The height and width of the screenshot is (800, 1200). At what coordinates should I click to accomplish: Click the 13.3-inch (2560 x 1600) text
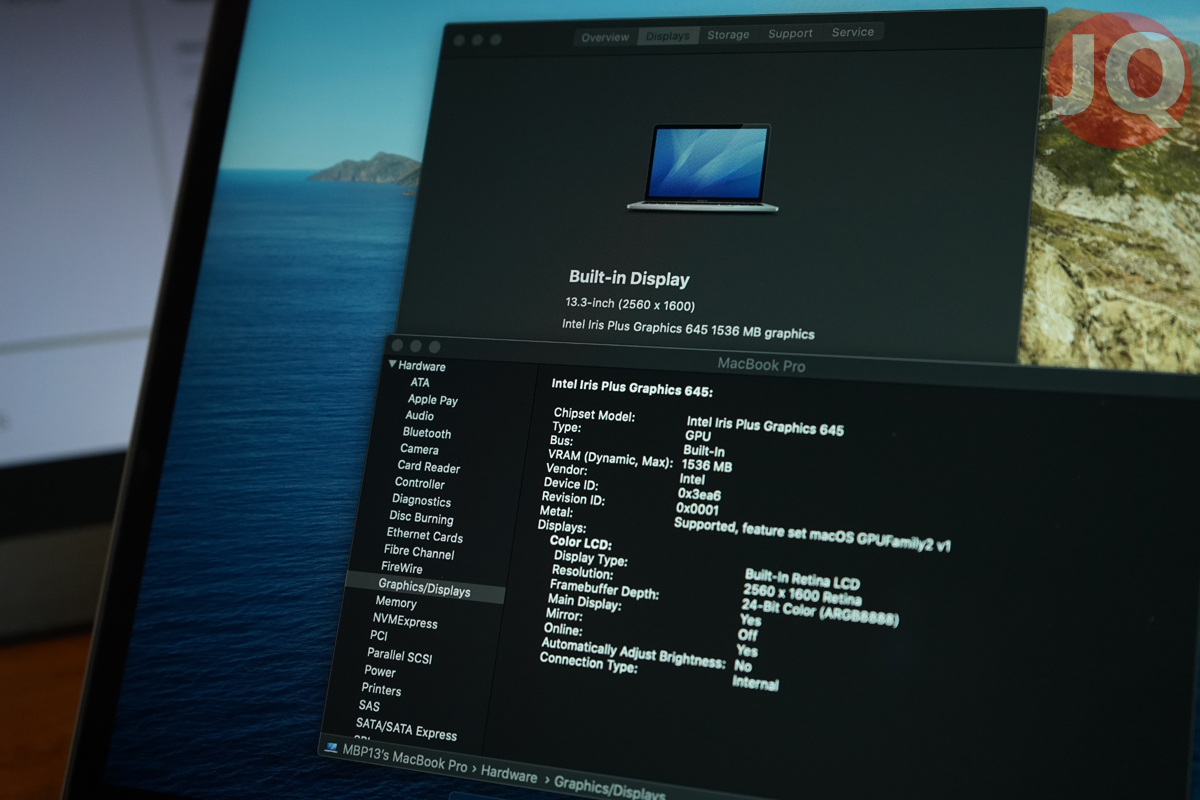pos(630,305)
